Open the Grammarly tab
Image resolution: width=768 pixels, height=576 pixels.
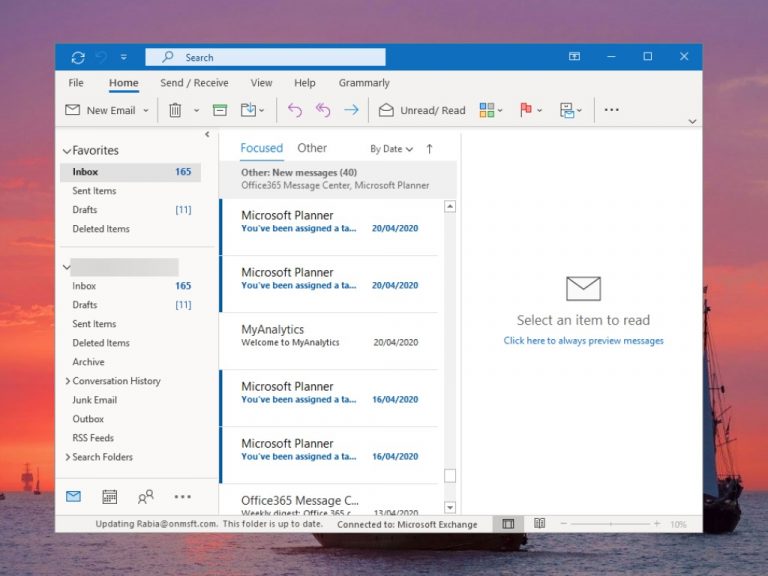pos(364,83)
